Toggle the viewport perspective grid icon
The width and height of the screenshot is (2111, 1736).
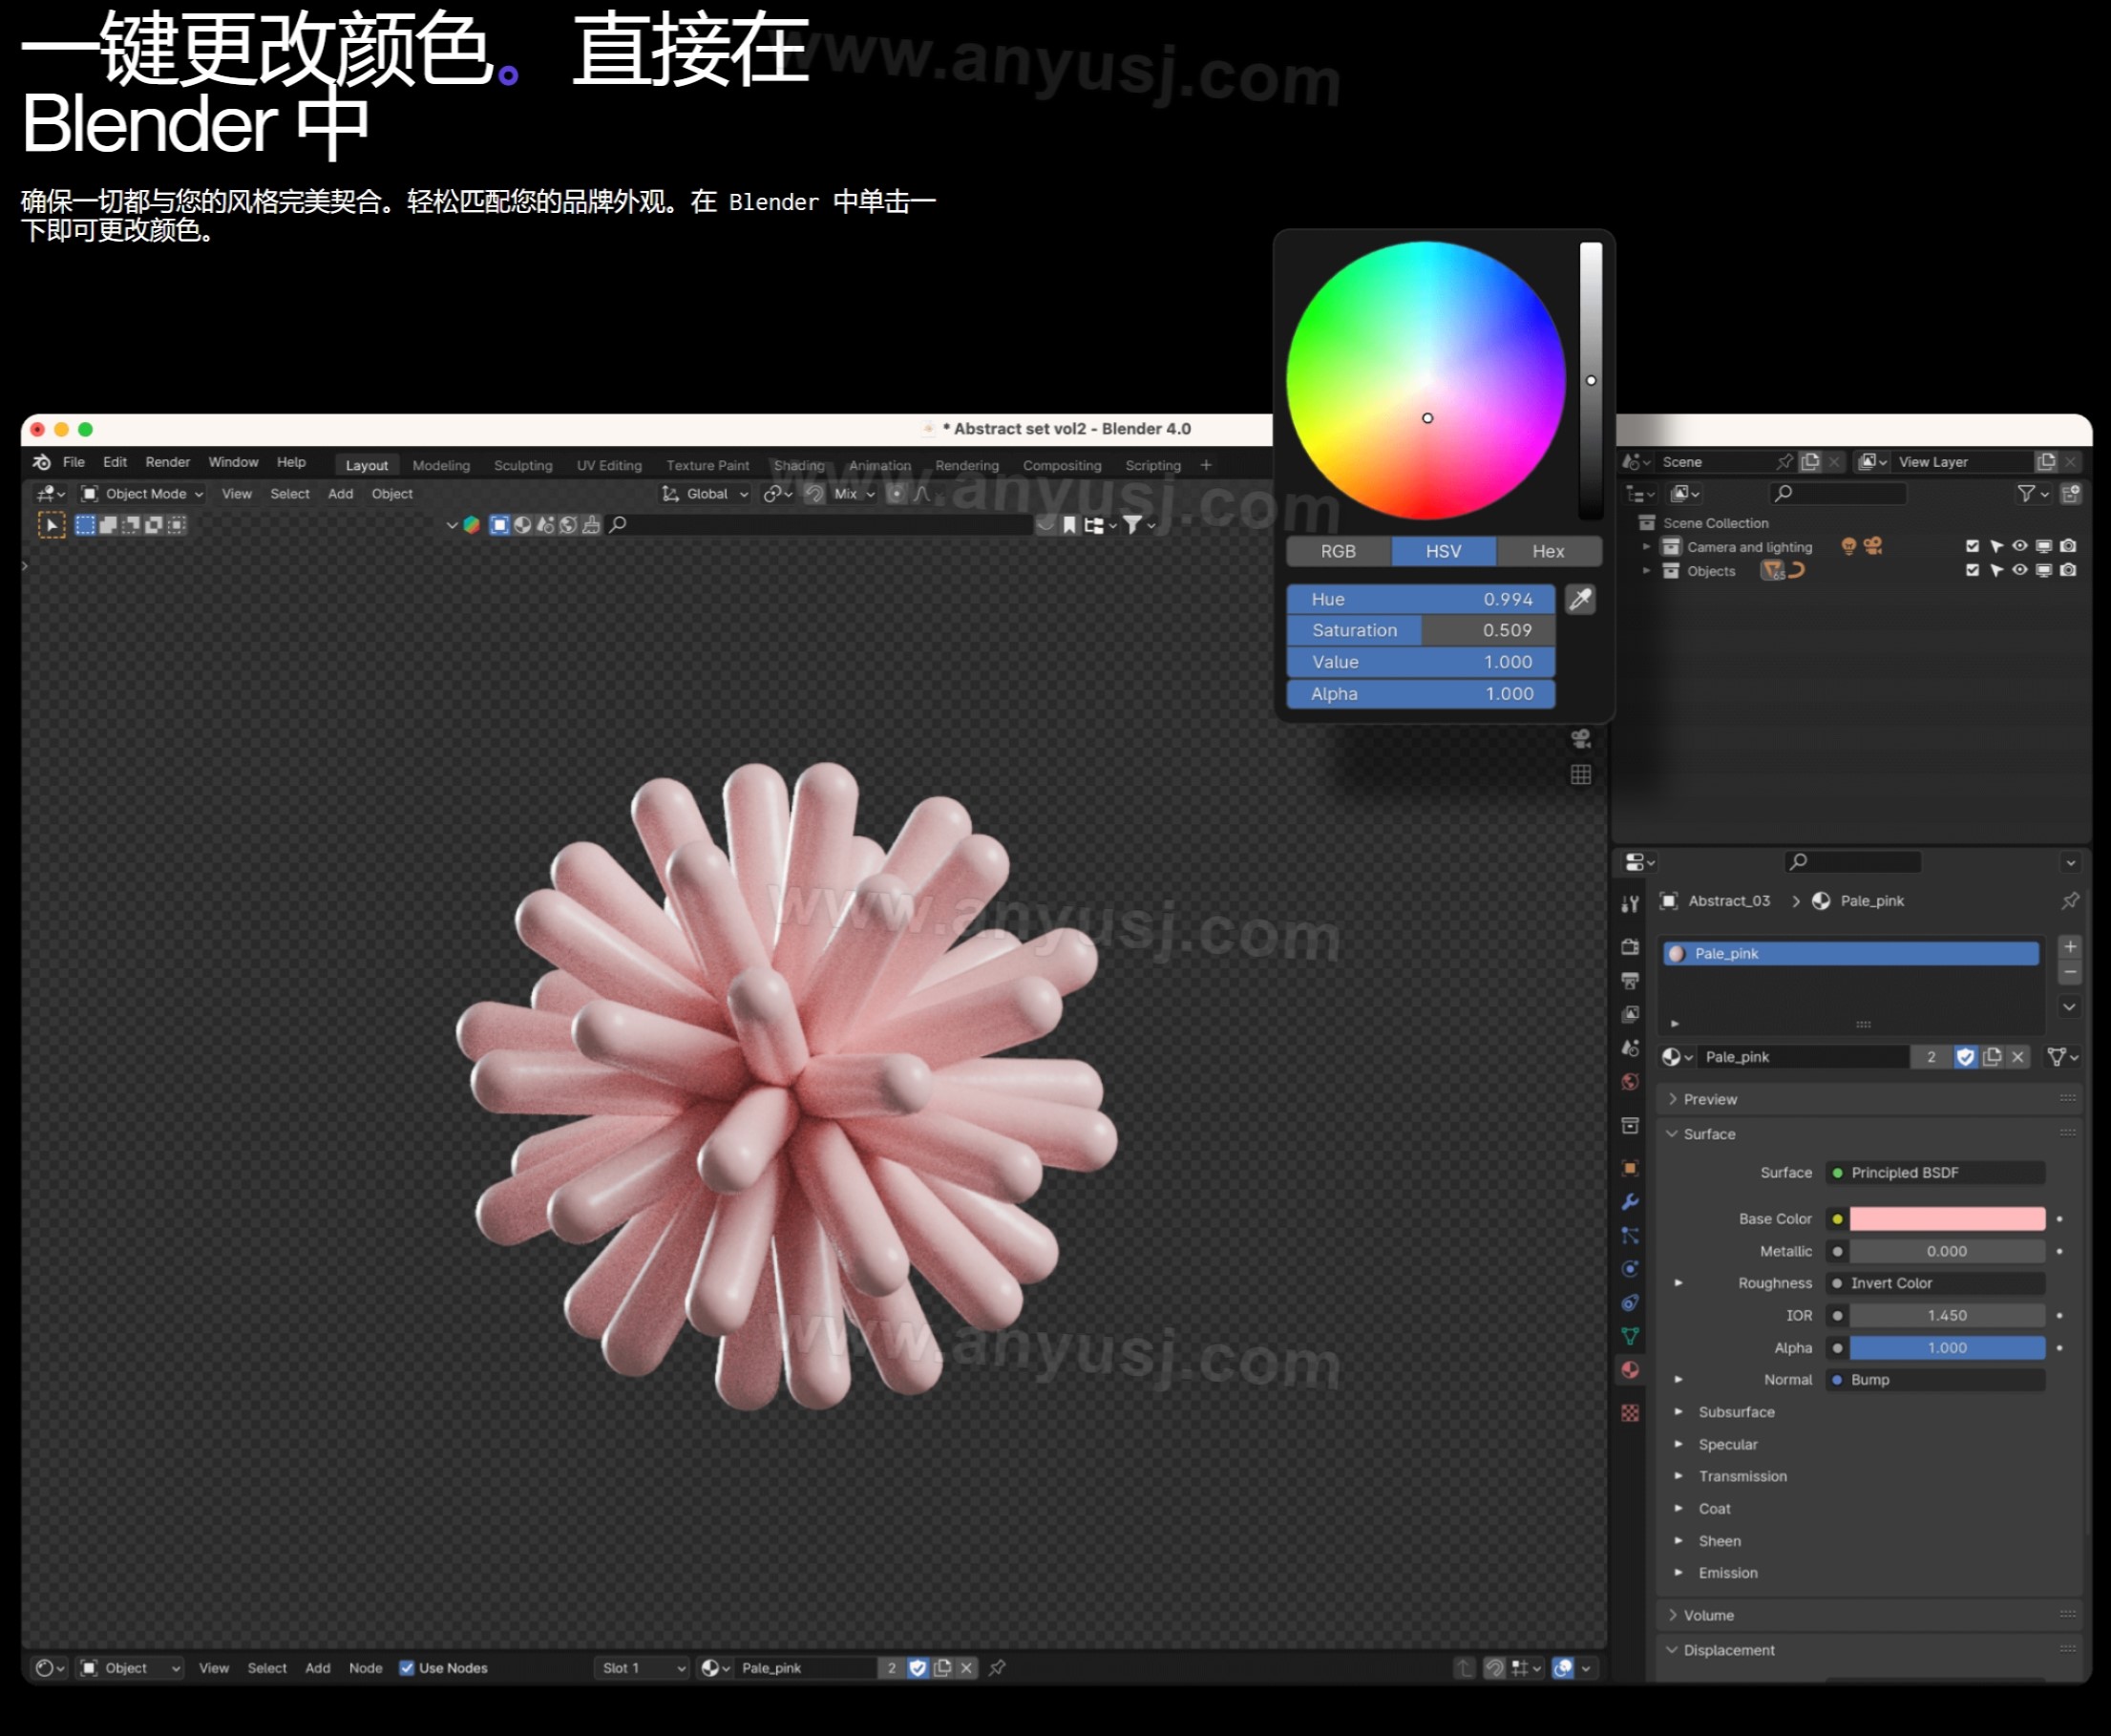[x=1581, y=775]
